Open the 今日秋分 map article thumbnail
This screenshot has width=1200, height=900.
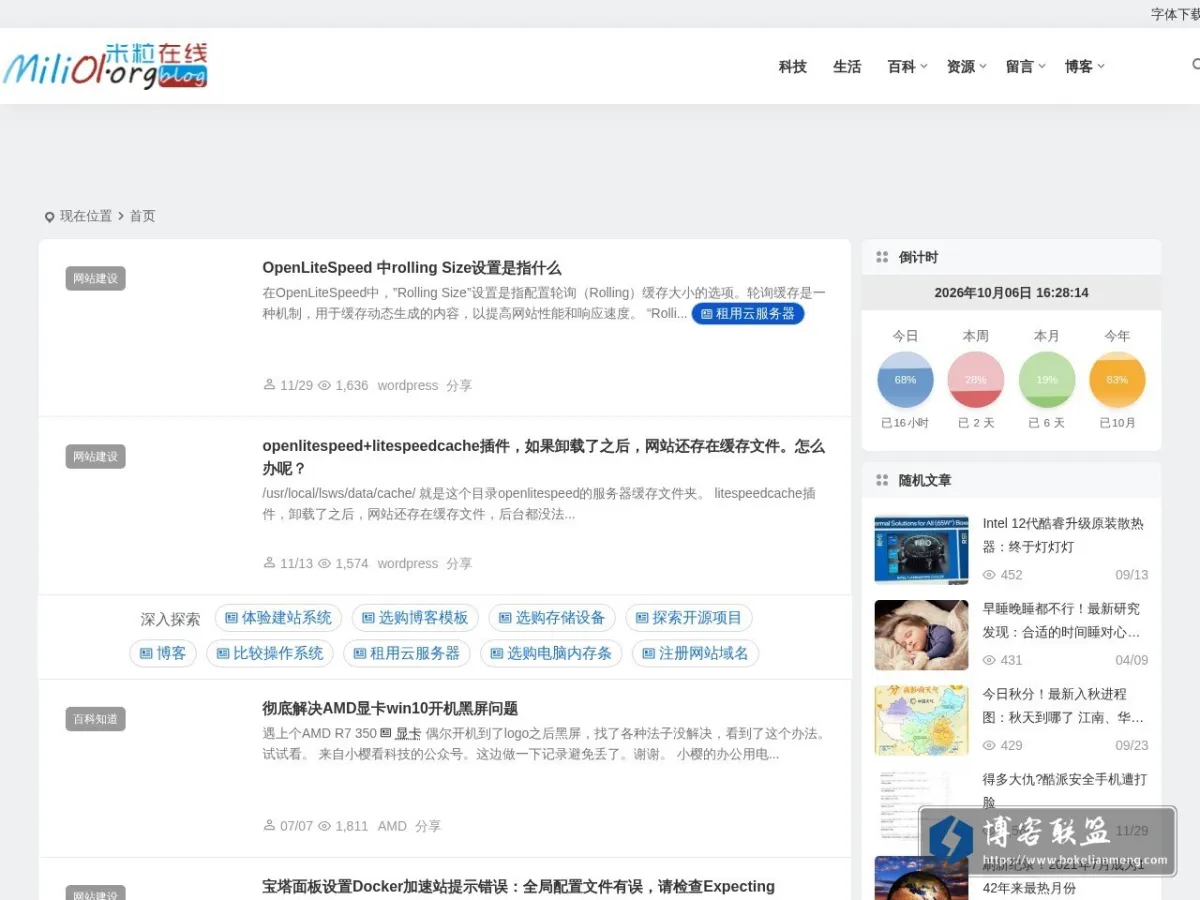tap(921, 720)
